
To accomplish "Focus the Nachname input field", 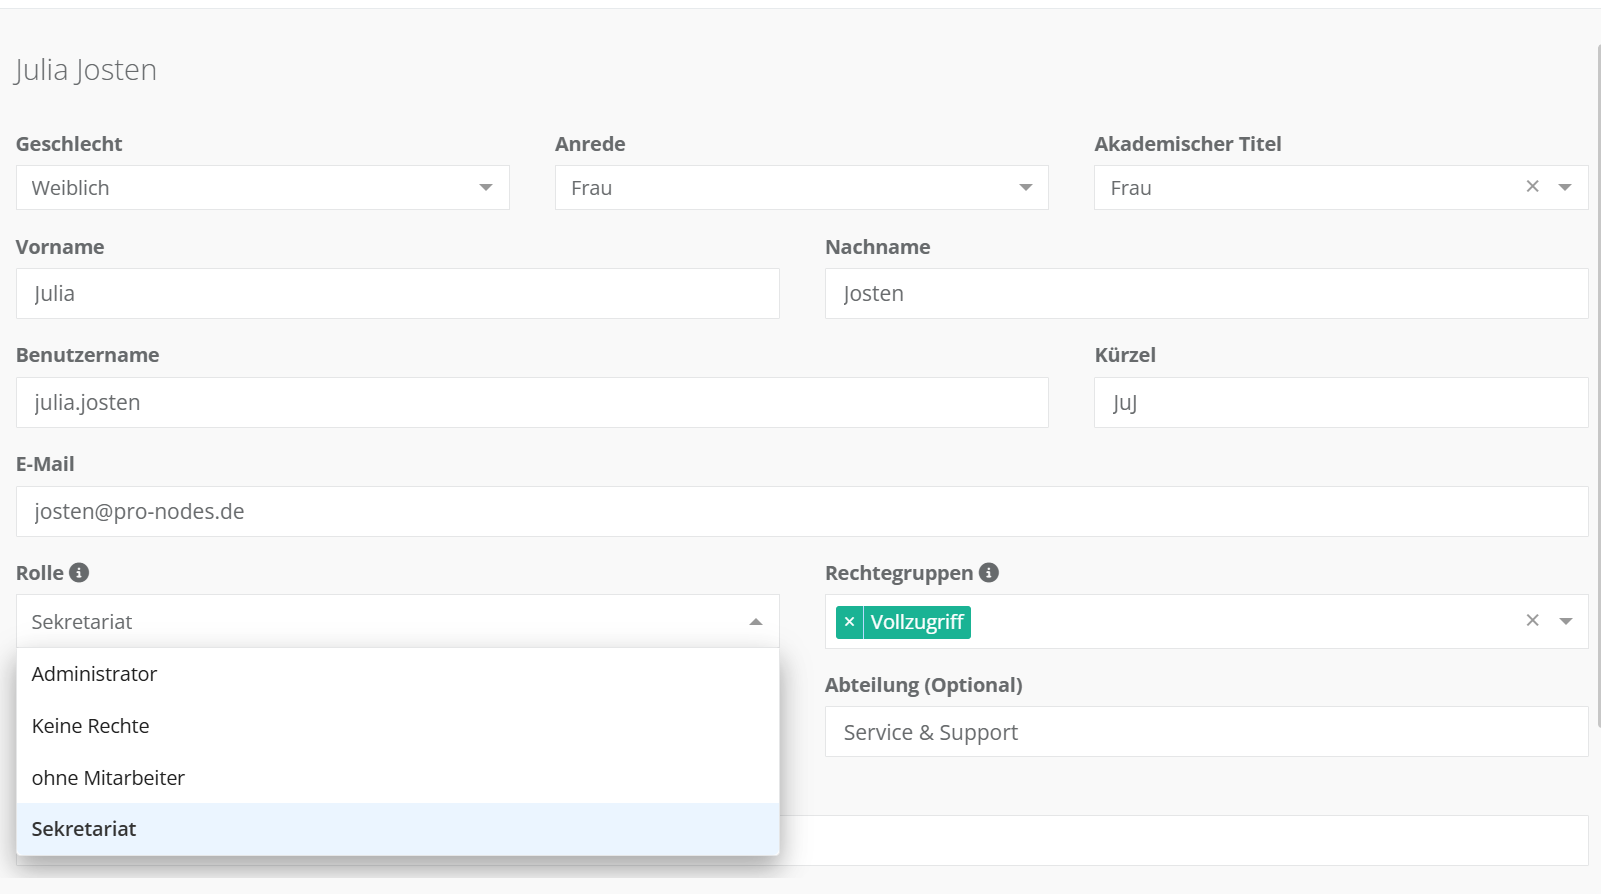I will [1205, 294].
